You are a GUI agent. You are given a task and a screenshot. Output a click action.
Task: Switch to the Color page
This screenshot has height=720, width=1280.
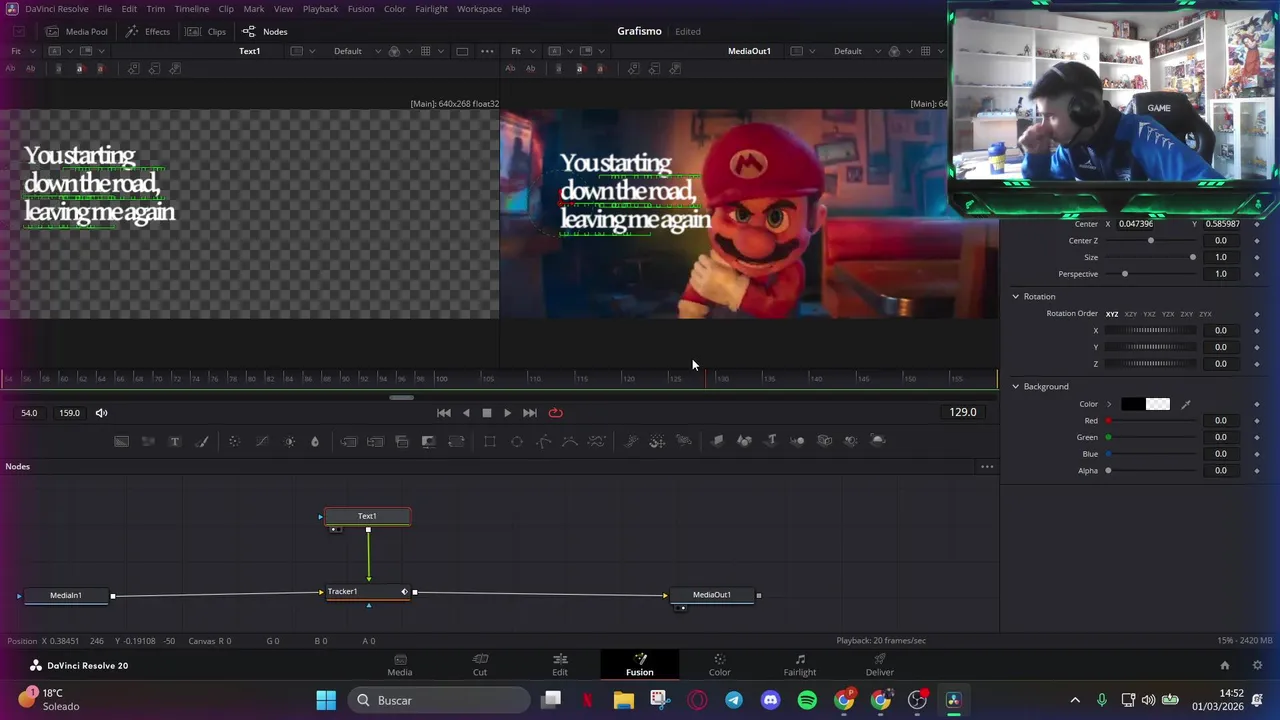[x=720, y=665]
